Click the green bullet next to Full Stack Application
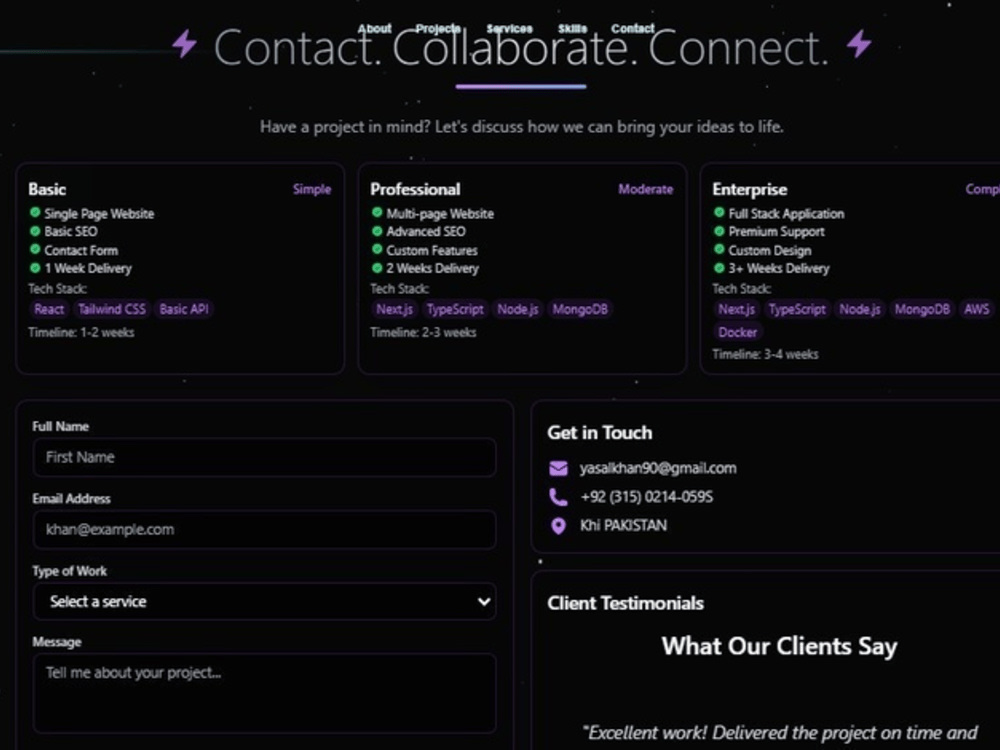The height and width of the screenshot is (750, 1000). (x=719, y=212)
